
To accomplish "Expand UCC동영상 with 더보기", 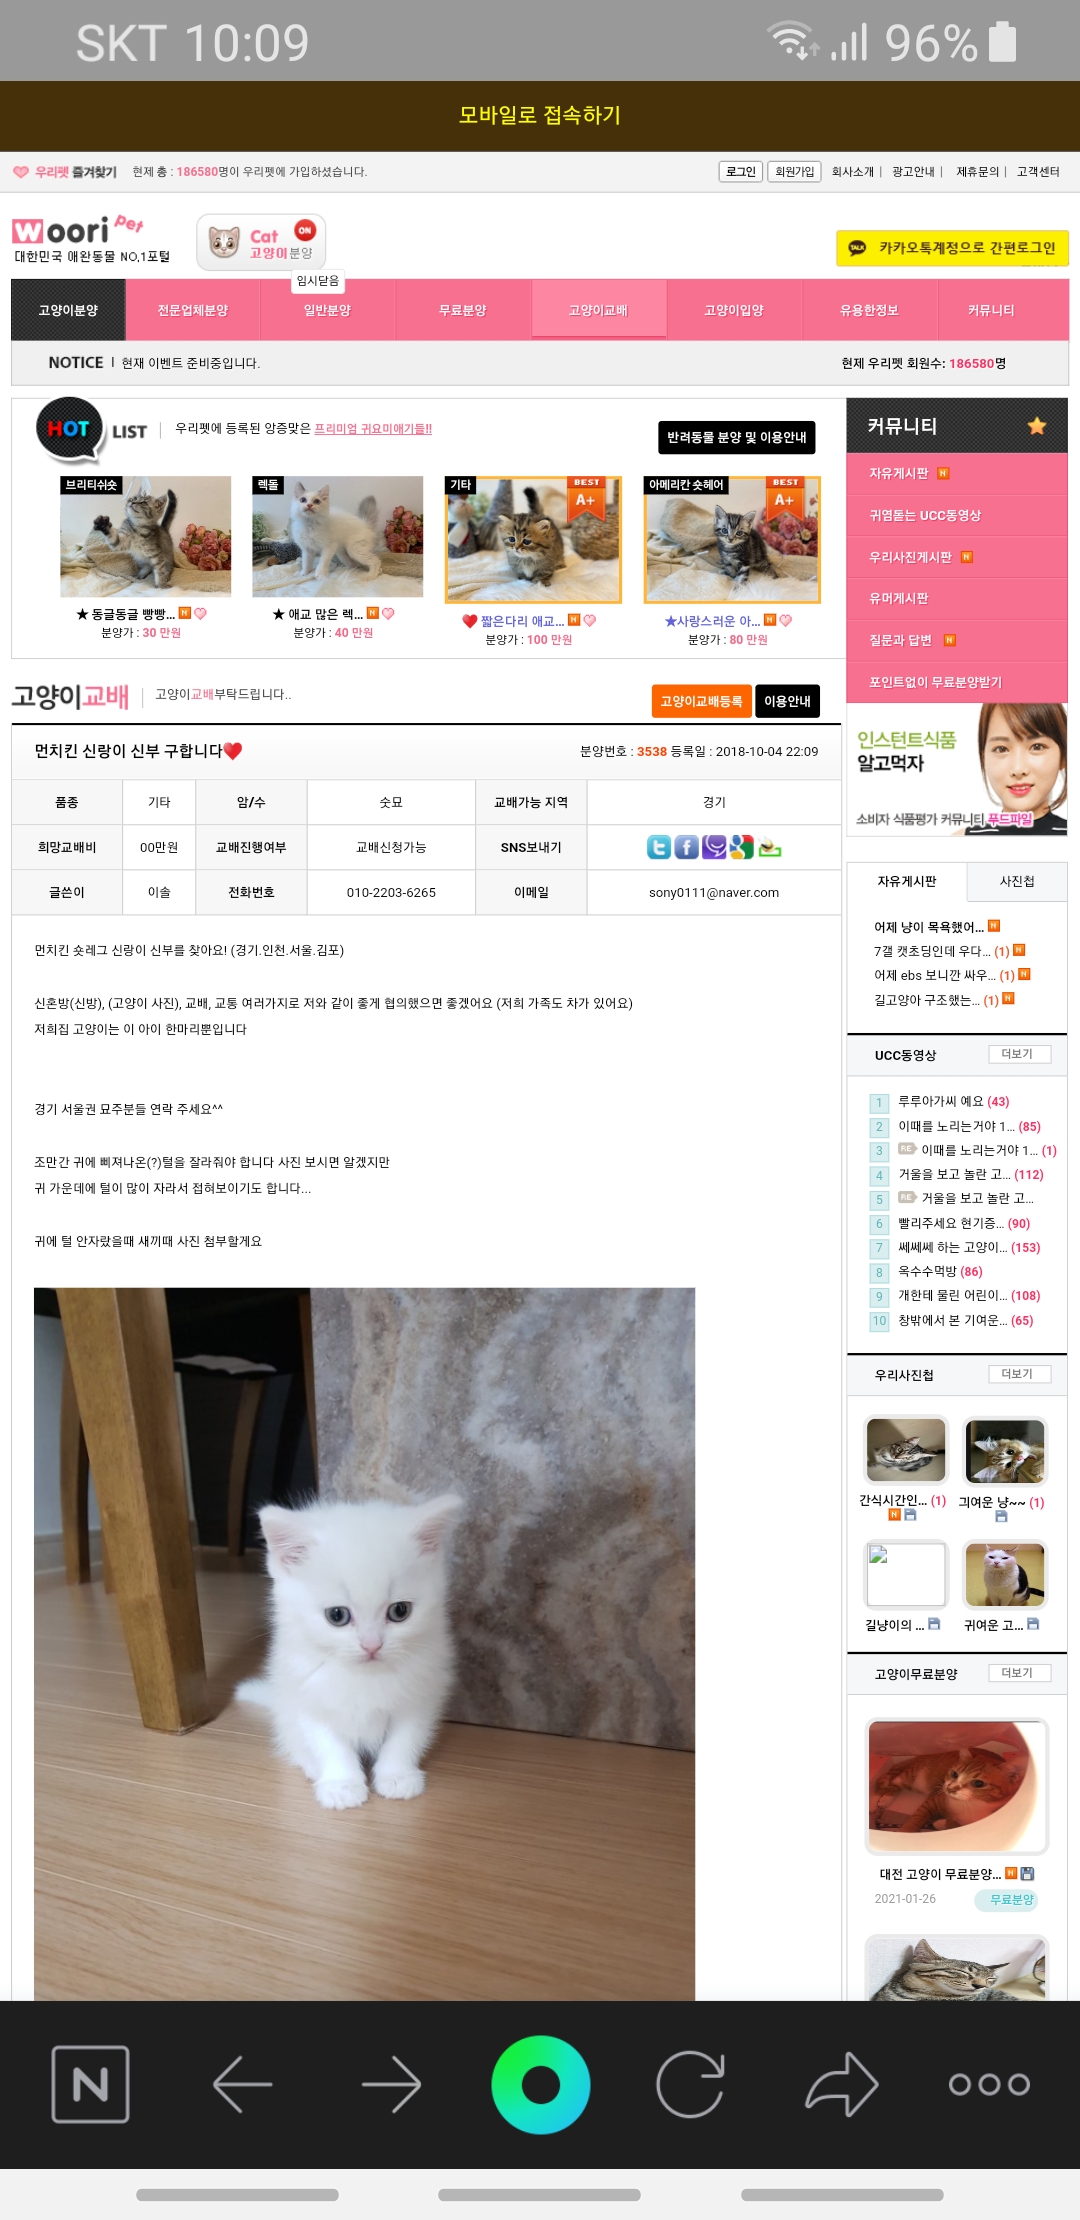I will pos(1019,1054).
